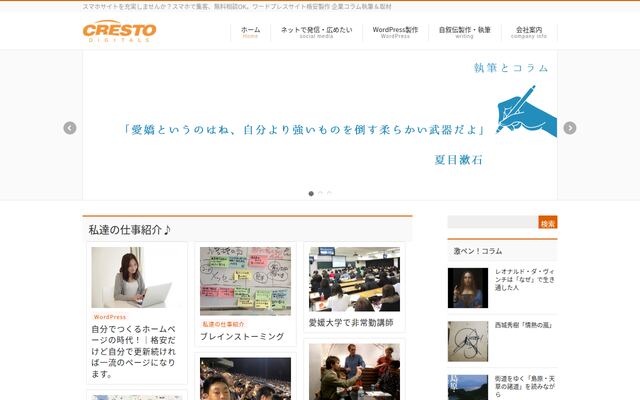
Task: Select the third slider pagination dot
Action: (x=329, y=193)
